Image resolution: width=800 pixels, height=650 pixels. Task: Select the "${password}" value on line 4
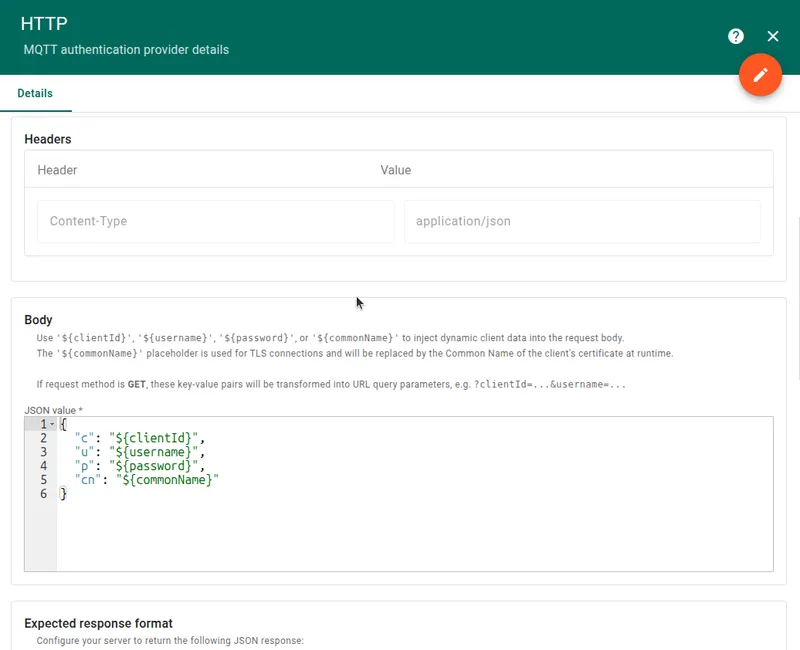[x=153, y=466]
